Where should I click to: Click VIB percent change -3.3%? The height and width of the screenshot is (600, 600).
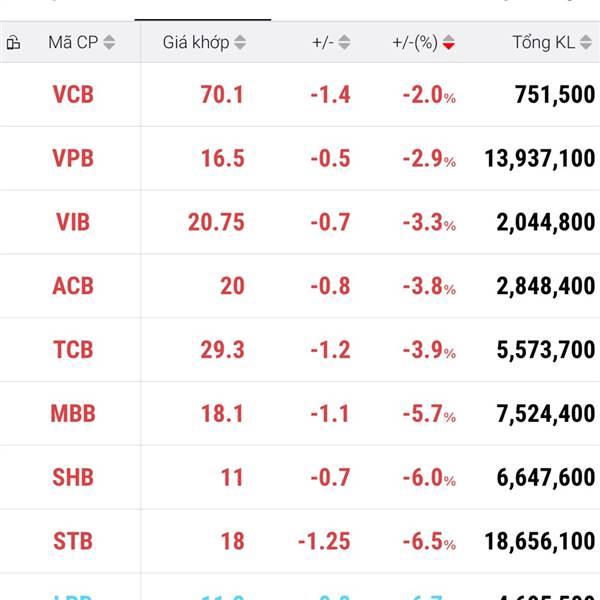(429, 222)
